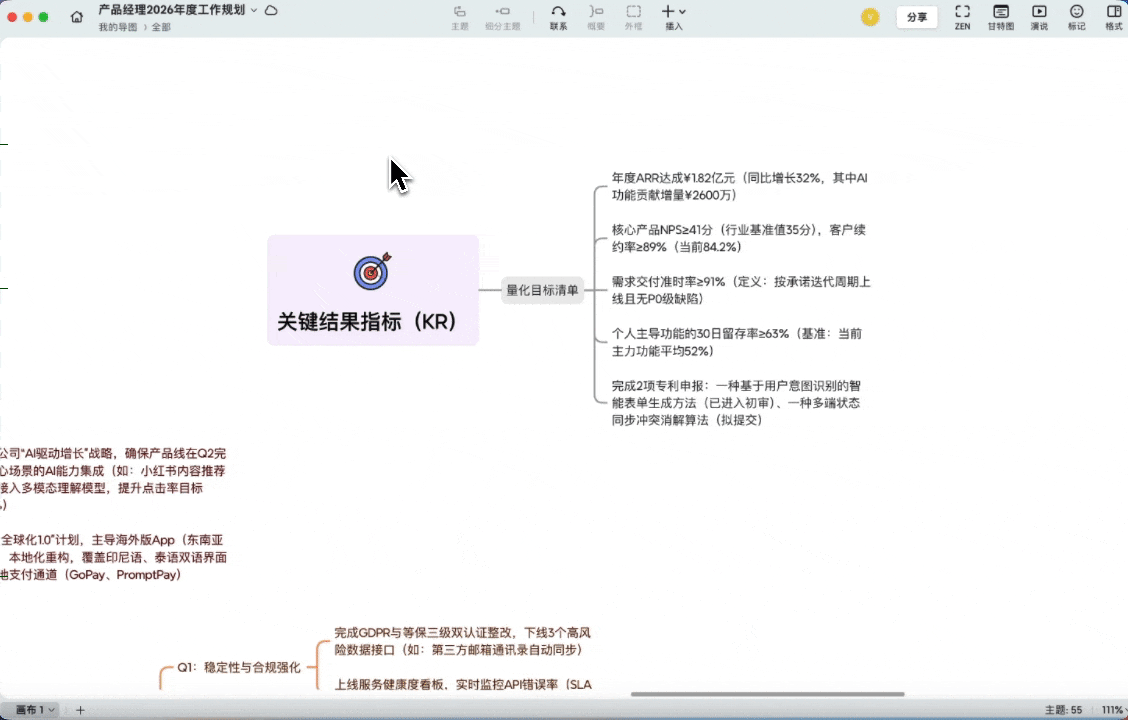This screenshot has width=1128, height=720.
Task: Open the 标记 marker panel
Action: [x=1077, y=15]
